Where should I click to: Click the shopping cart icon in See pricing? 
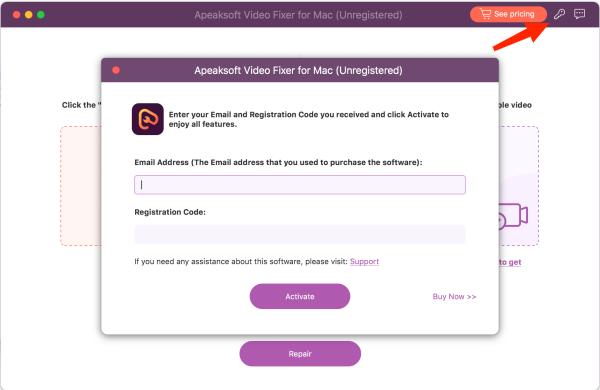pos(485,14)
